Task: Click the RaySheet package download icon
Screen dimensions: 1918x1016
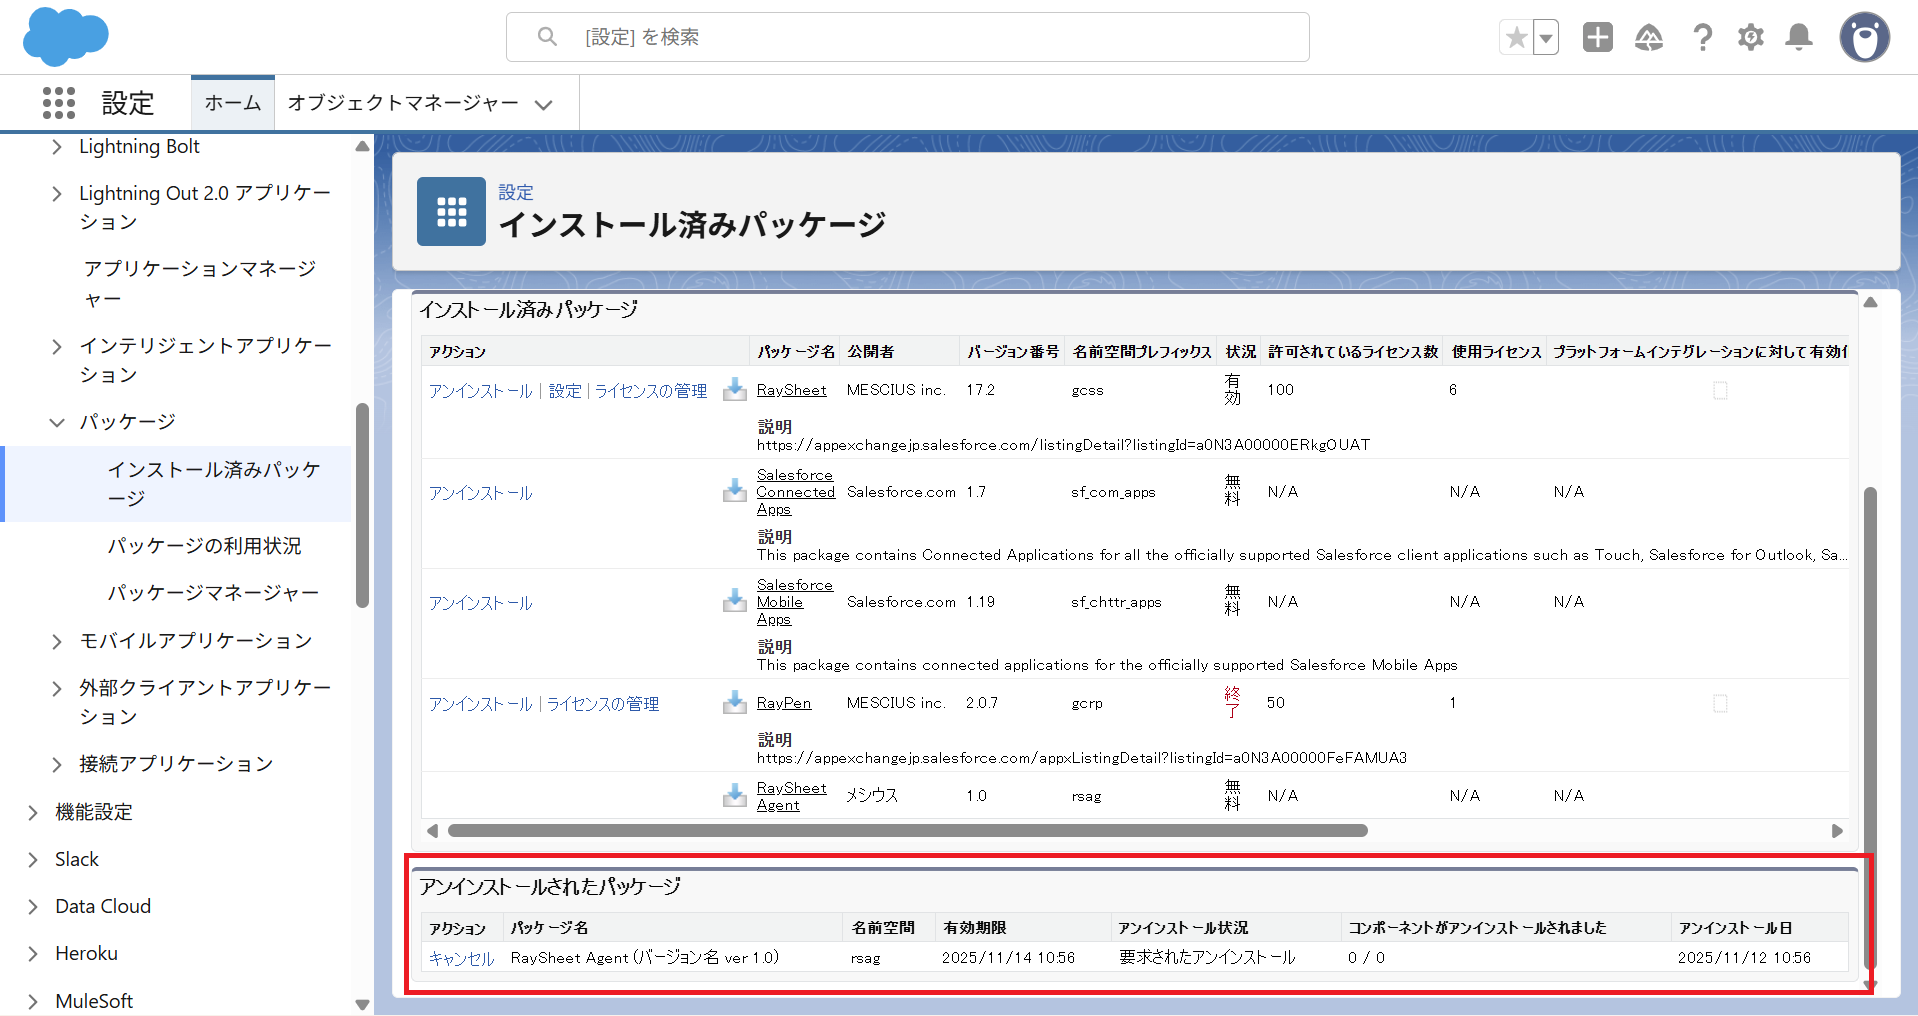Action: (x=735, y=390)
